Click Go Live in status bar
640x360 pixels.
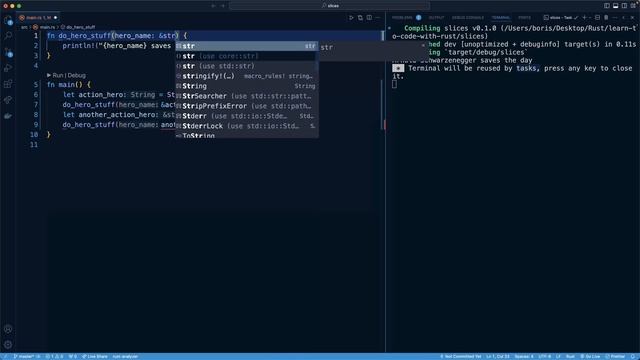[590, 356]
